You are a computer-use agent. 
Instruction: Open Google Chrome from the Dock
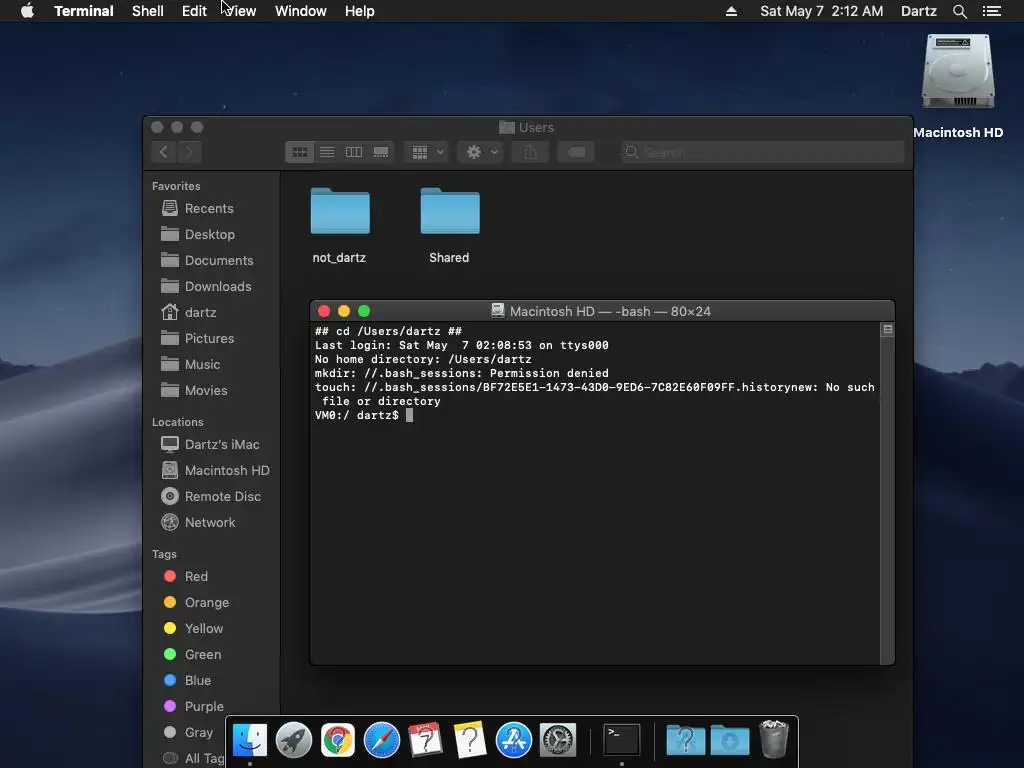pos(338,740)
